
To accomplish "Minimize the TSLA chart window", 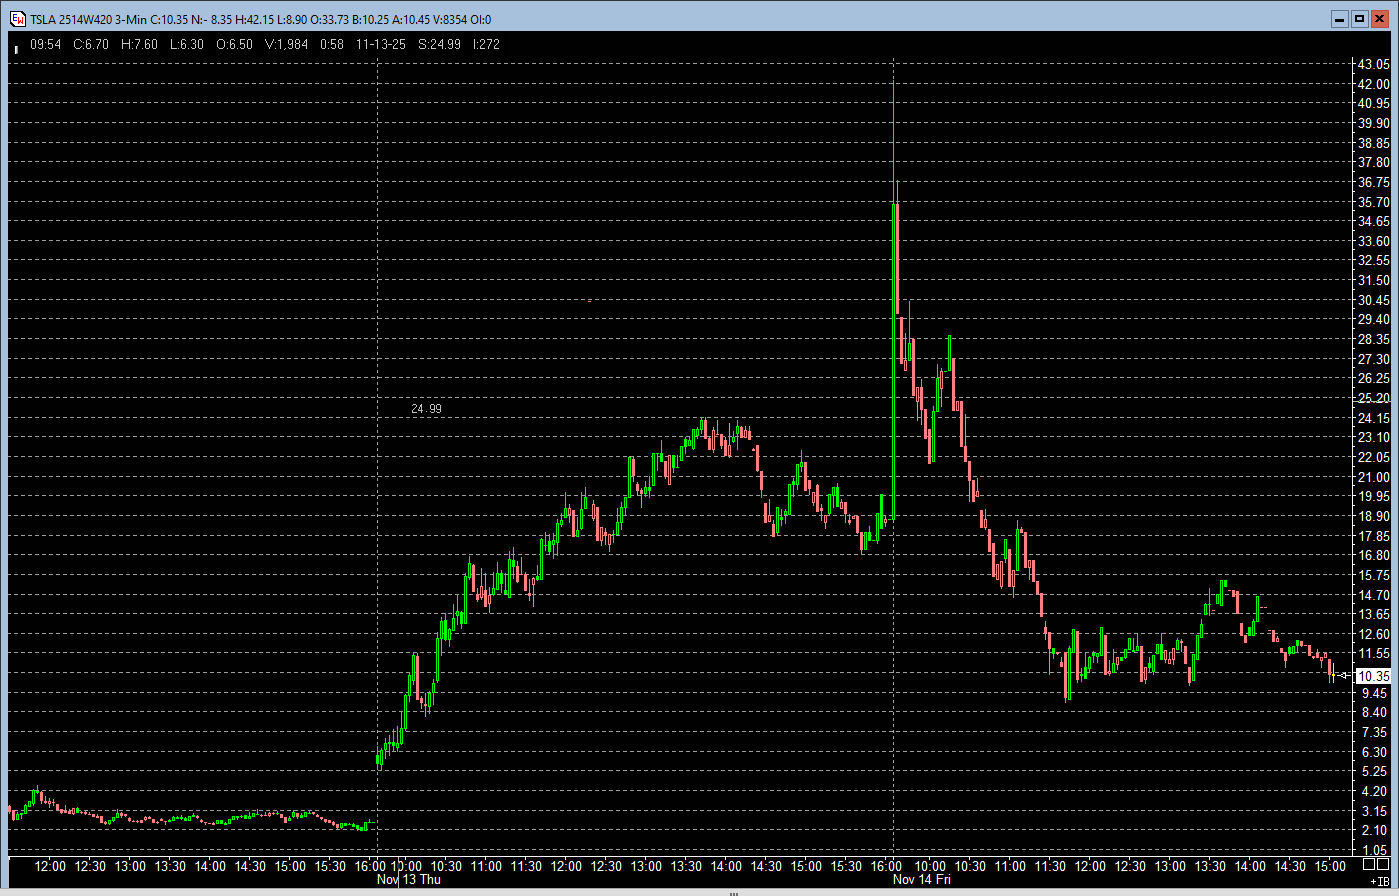I will point(1340,19).
